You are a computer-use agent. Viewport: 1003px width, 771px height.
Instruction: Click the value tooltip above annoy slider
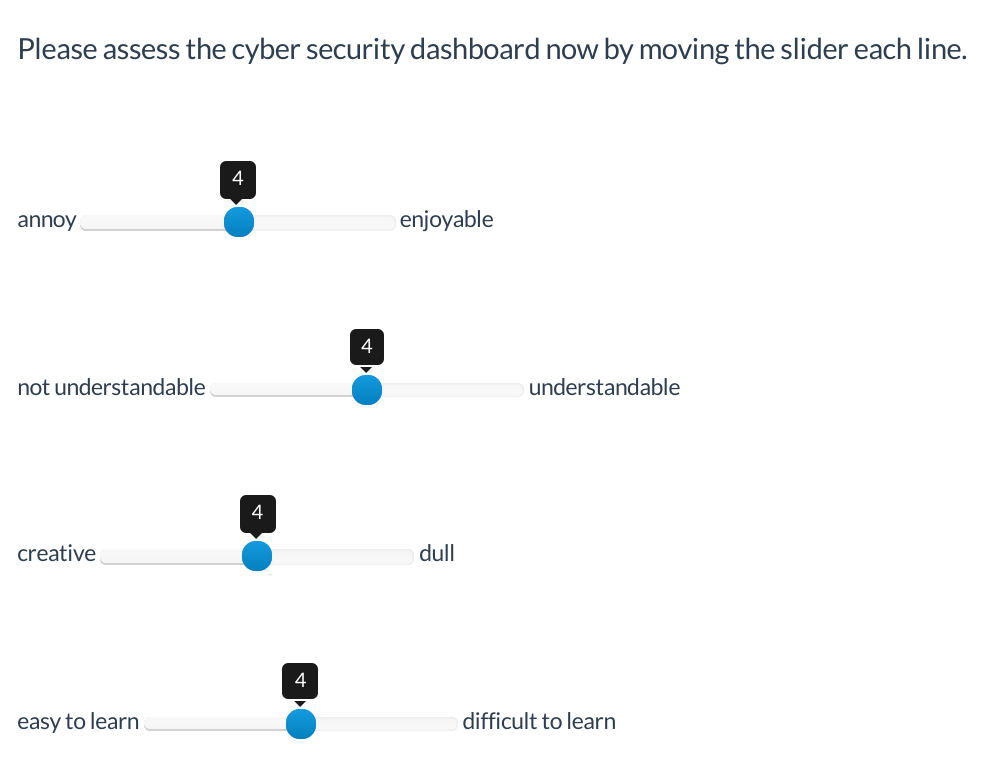237,179
